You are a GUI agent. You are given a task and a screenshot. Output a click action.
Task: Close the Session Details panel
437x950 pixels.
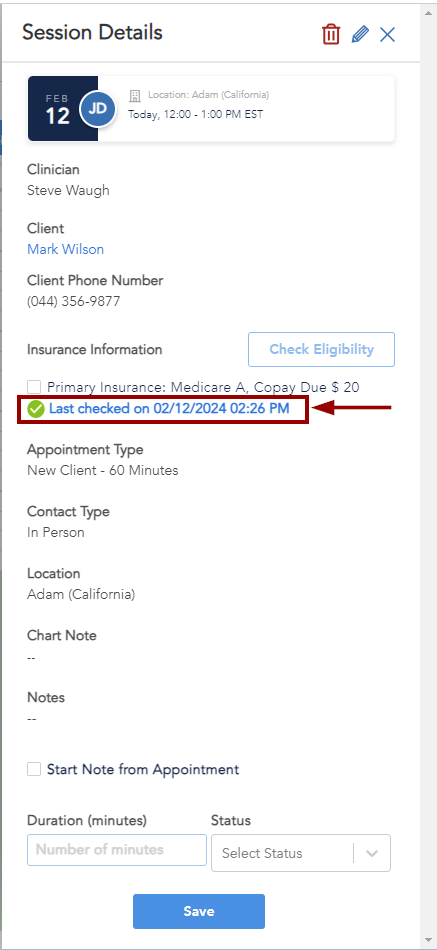(387, 35)
